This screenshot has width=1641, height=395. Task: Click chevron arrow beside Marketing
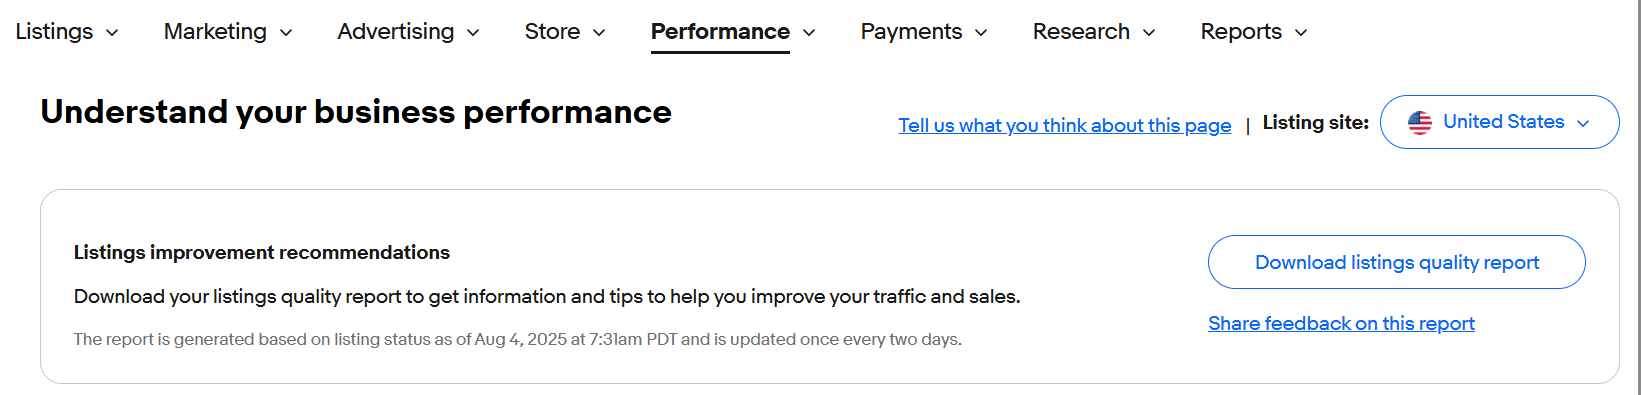coord(286,33)
